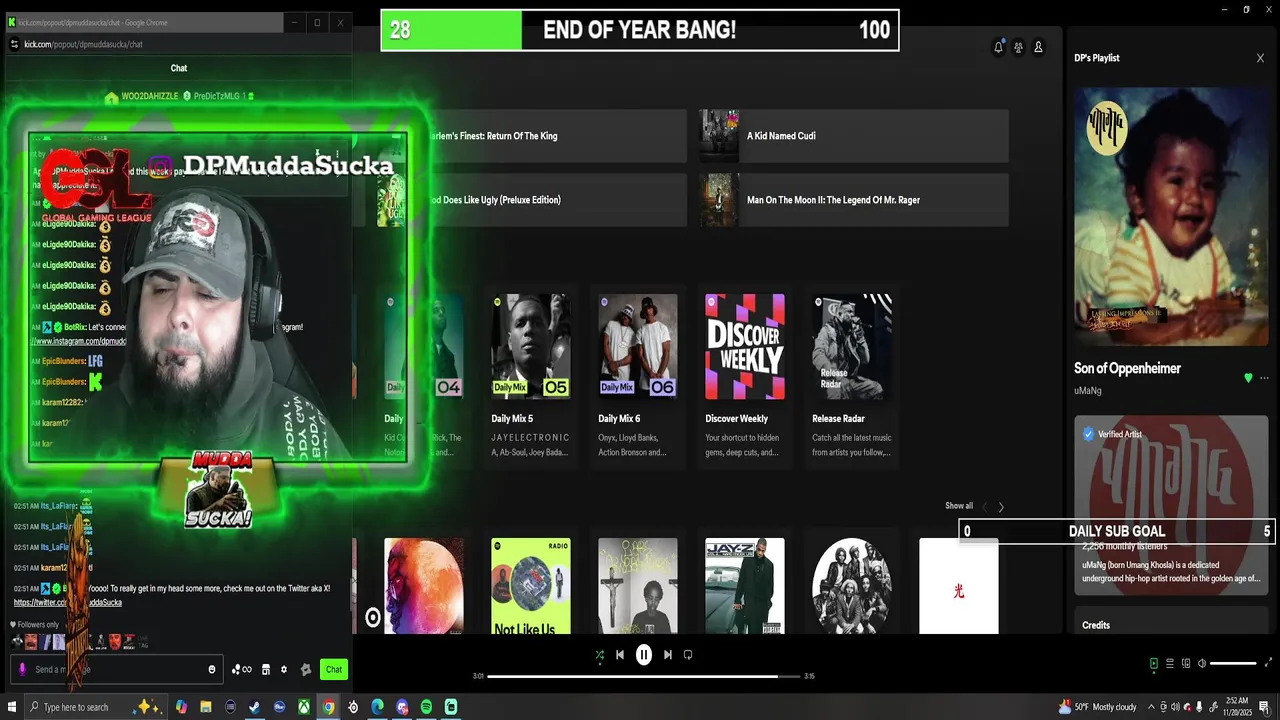This screenshot has width=1280, height=720.
Task: Go to previous carousel page arrow
Action: (x=984, y=507)
